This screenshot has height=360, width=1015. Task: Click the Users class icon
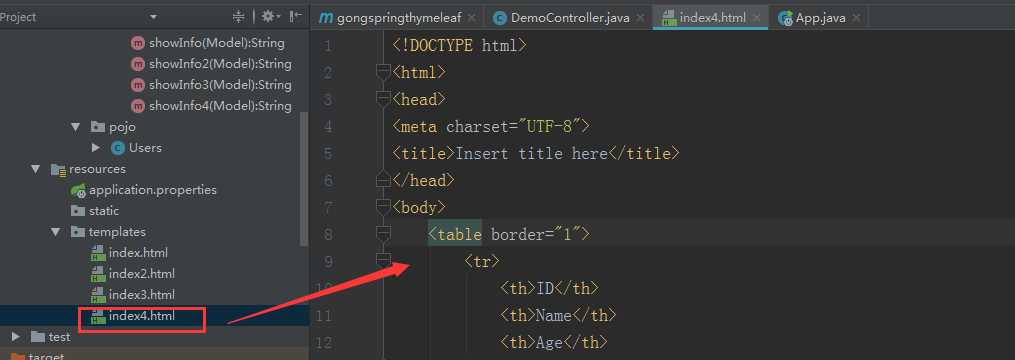point(117,148)
